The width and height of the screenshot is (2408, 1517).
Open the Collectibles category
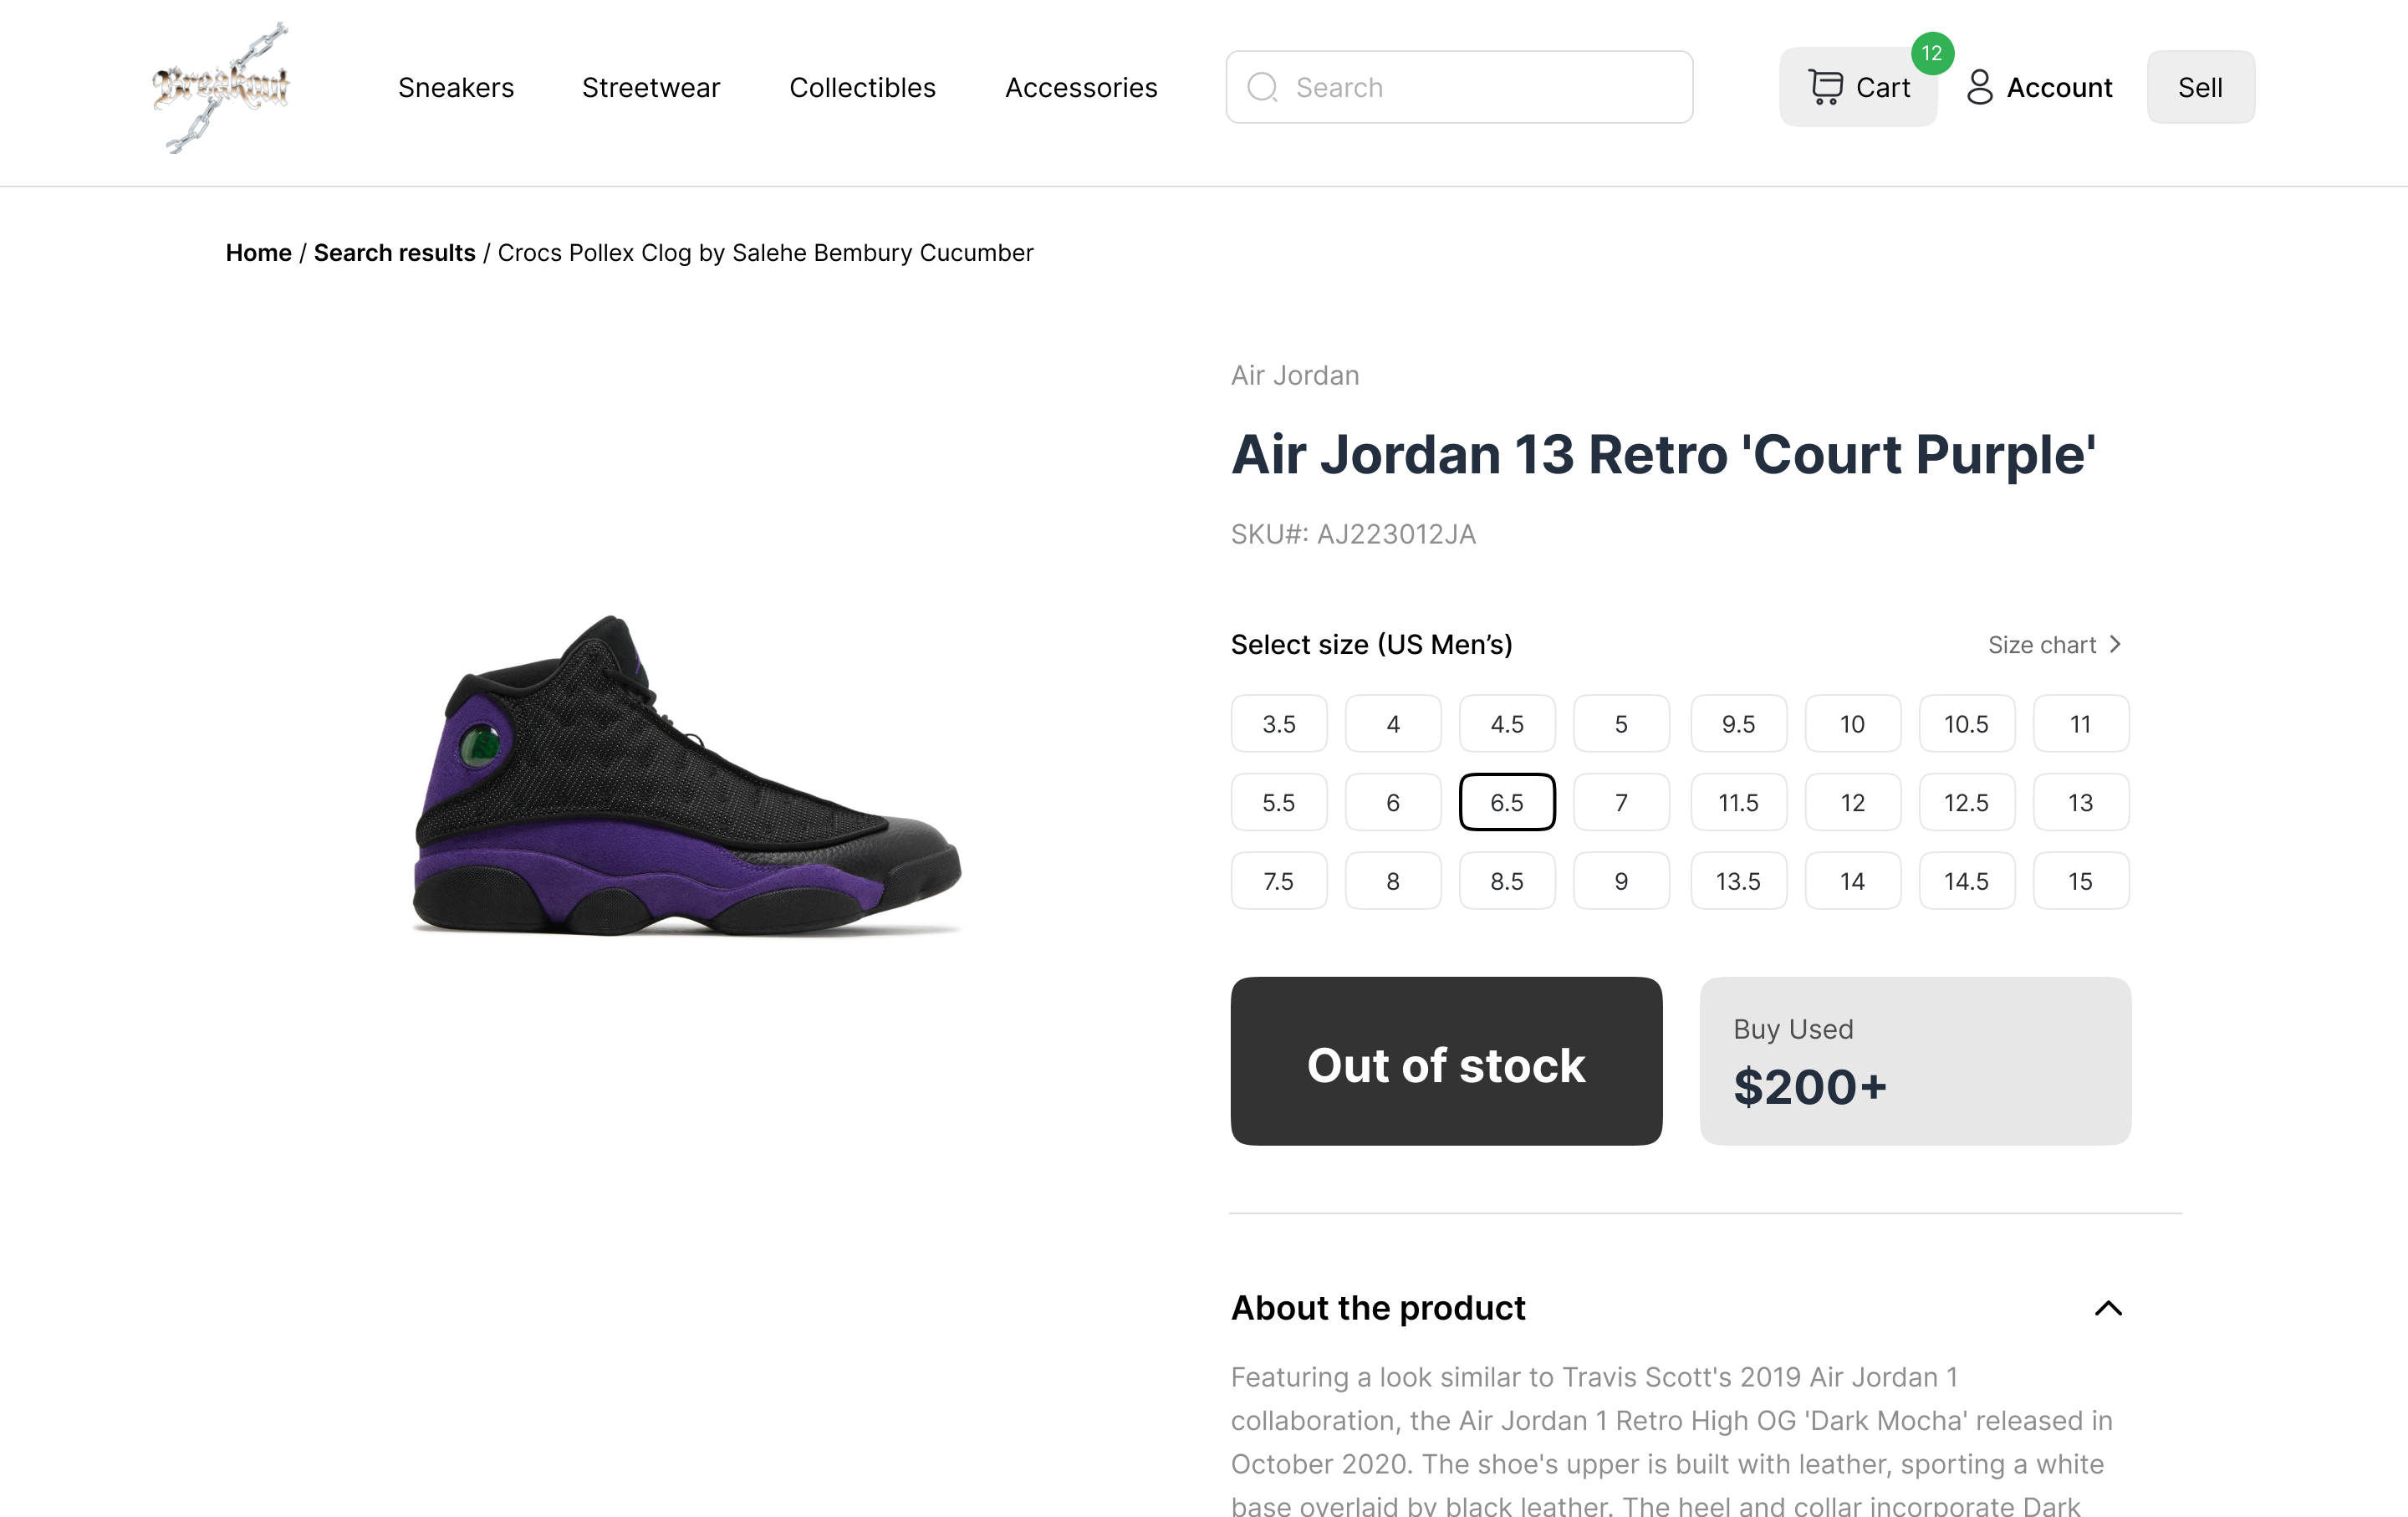click(862, 87)
